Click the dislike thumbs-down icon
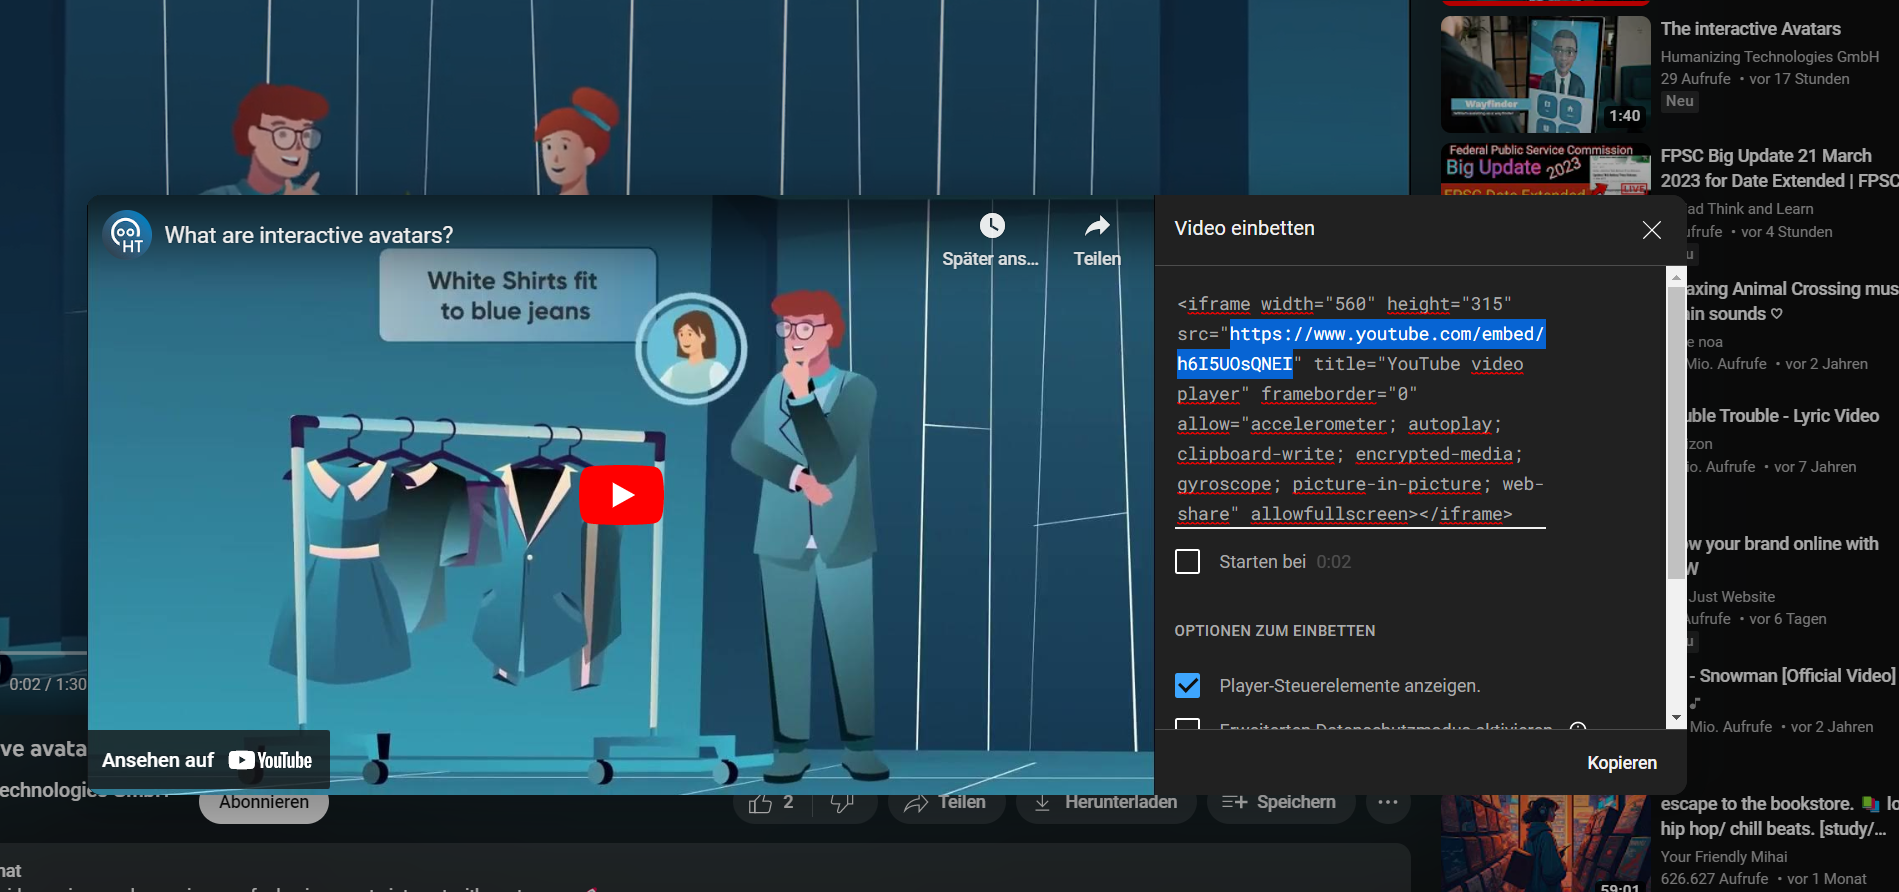Image resolution: width=1899 pixels, height=892 pixels. 842,803
